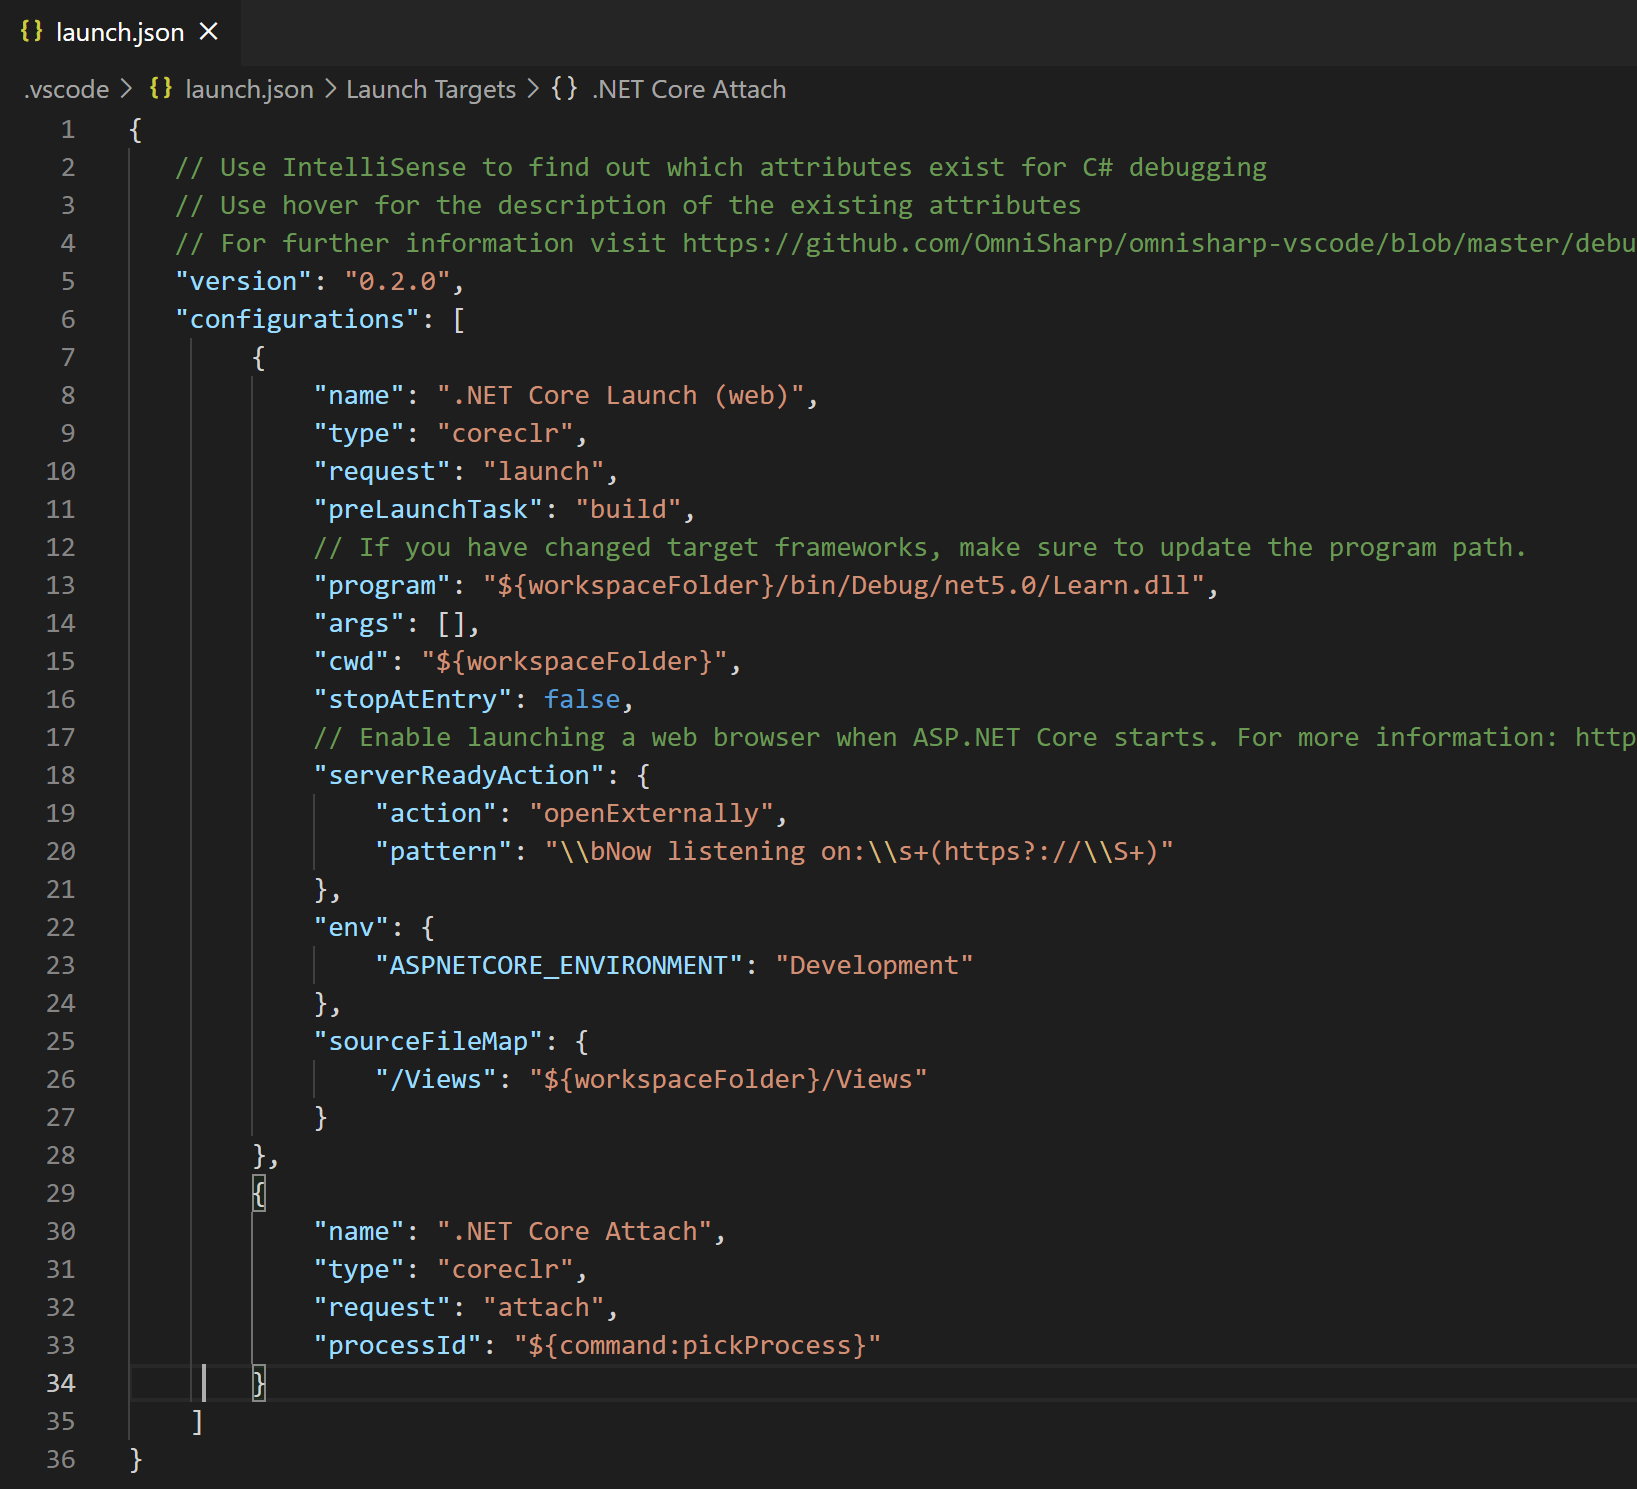Close the launch.json editor tab
Screen dimensions: 1637x1489
(208, 31)
